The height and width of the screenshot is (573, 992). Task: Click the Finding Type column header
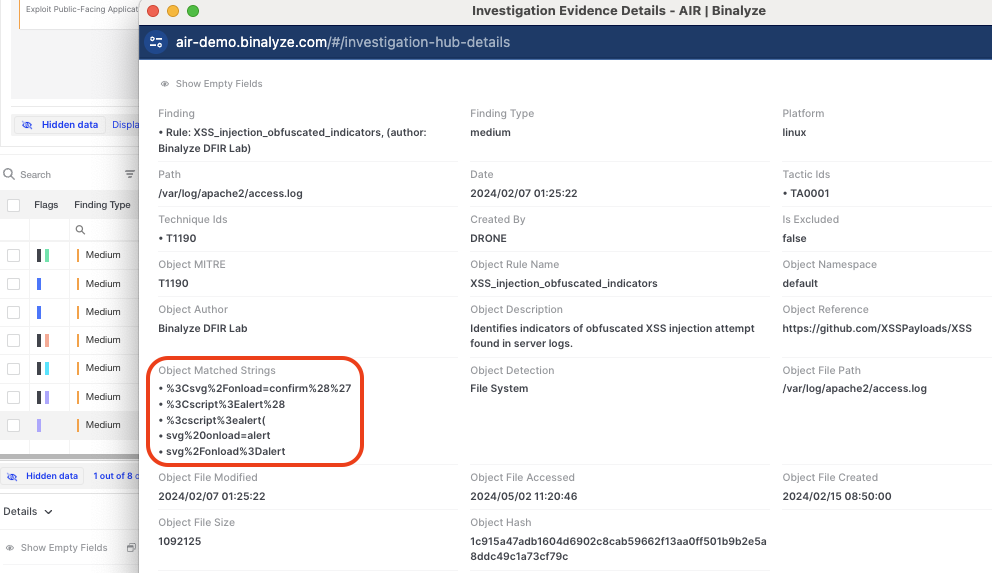pos(102,205)
